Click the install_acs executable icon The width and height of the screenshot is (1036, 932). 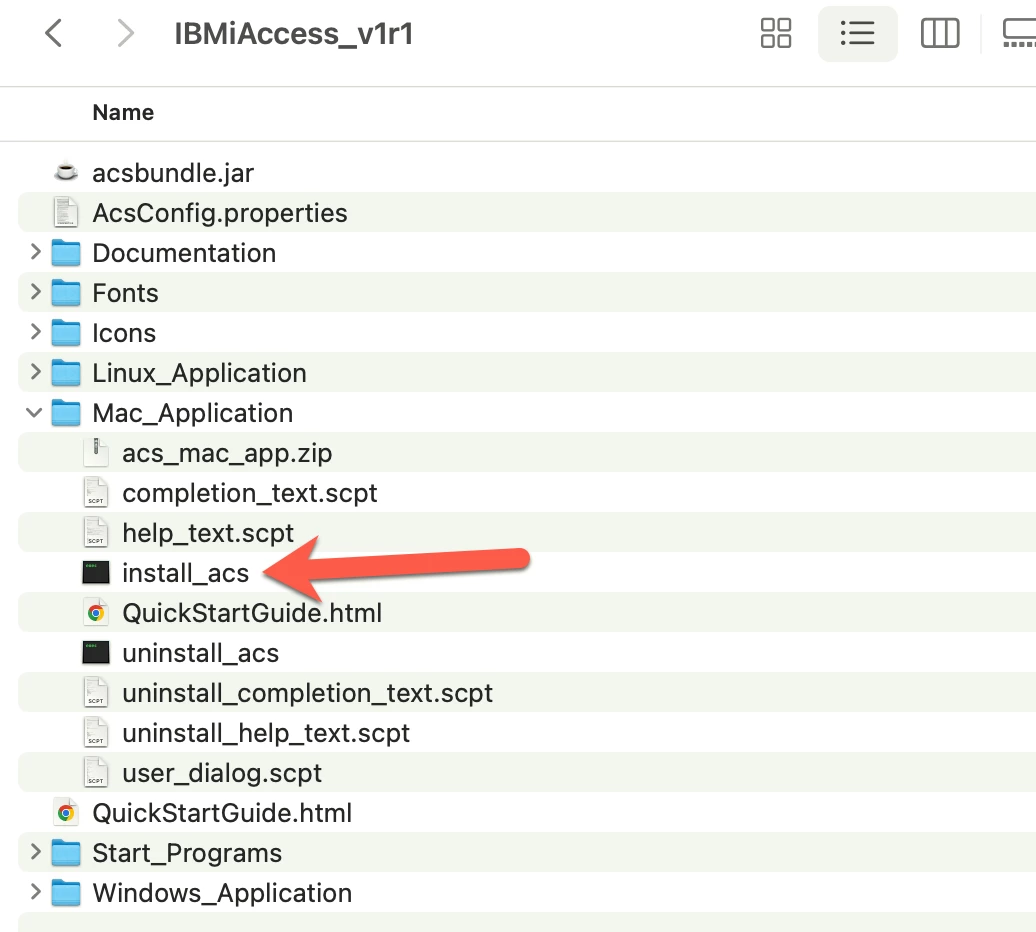[x=96, y=573]
